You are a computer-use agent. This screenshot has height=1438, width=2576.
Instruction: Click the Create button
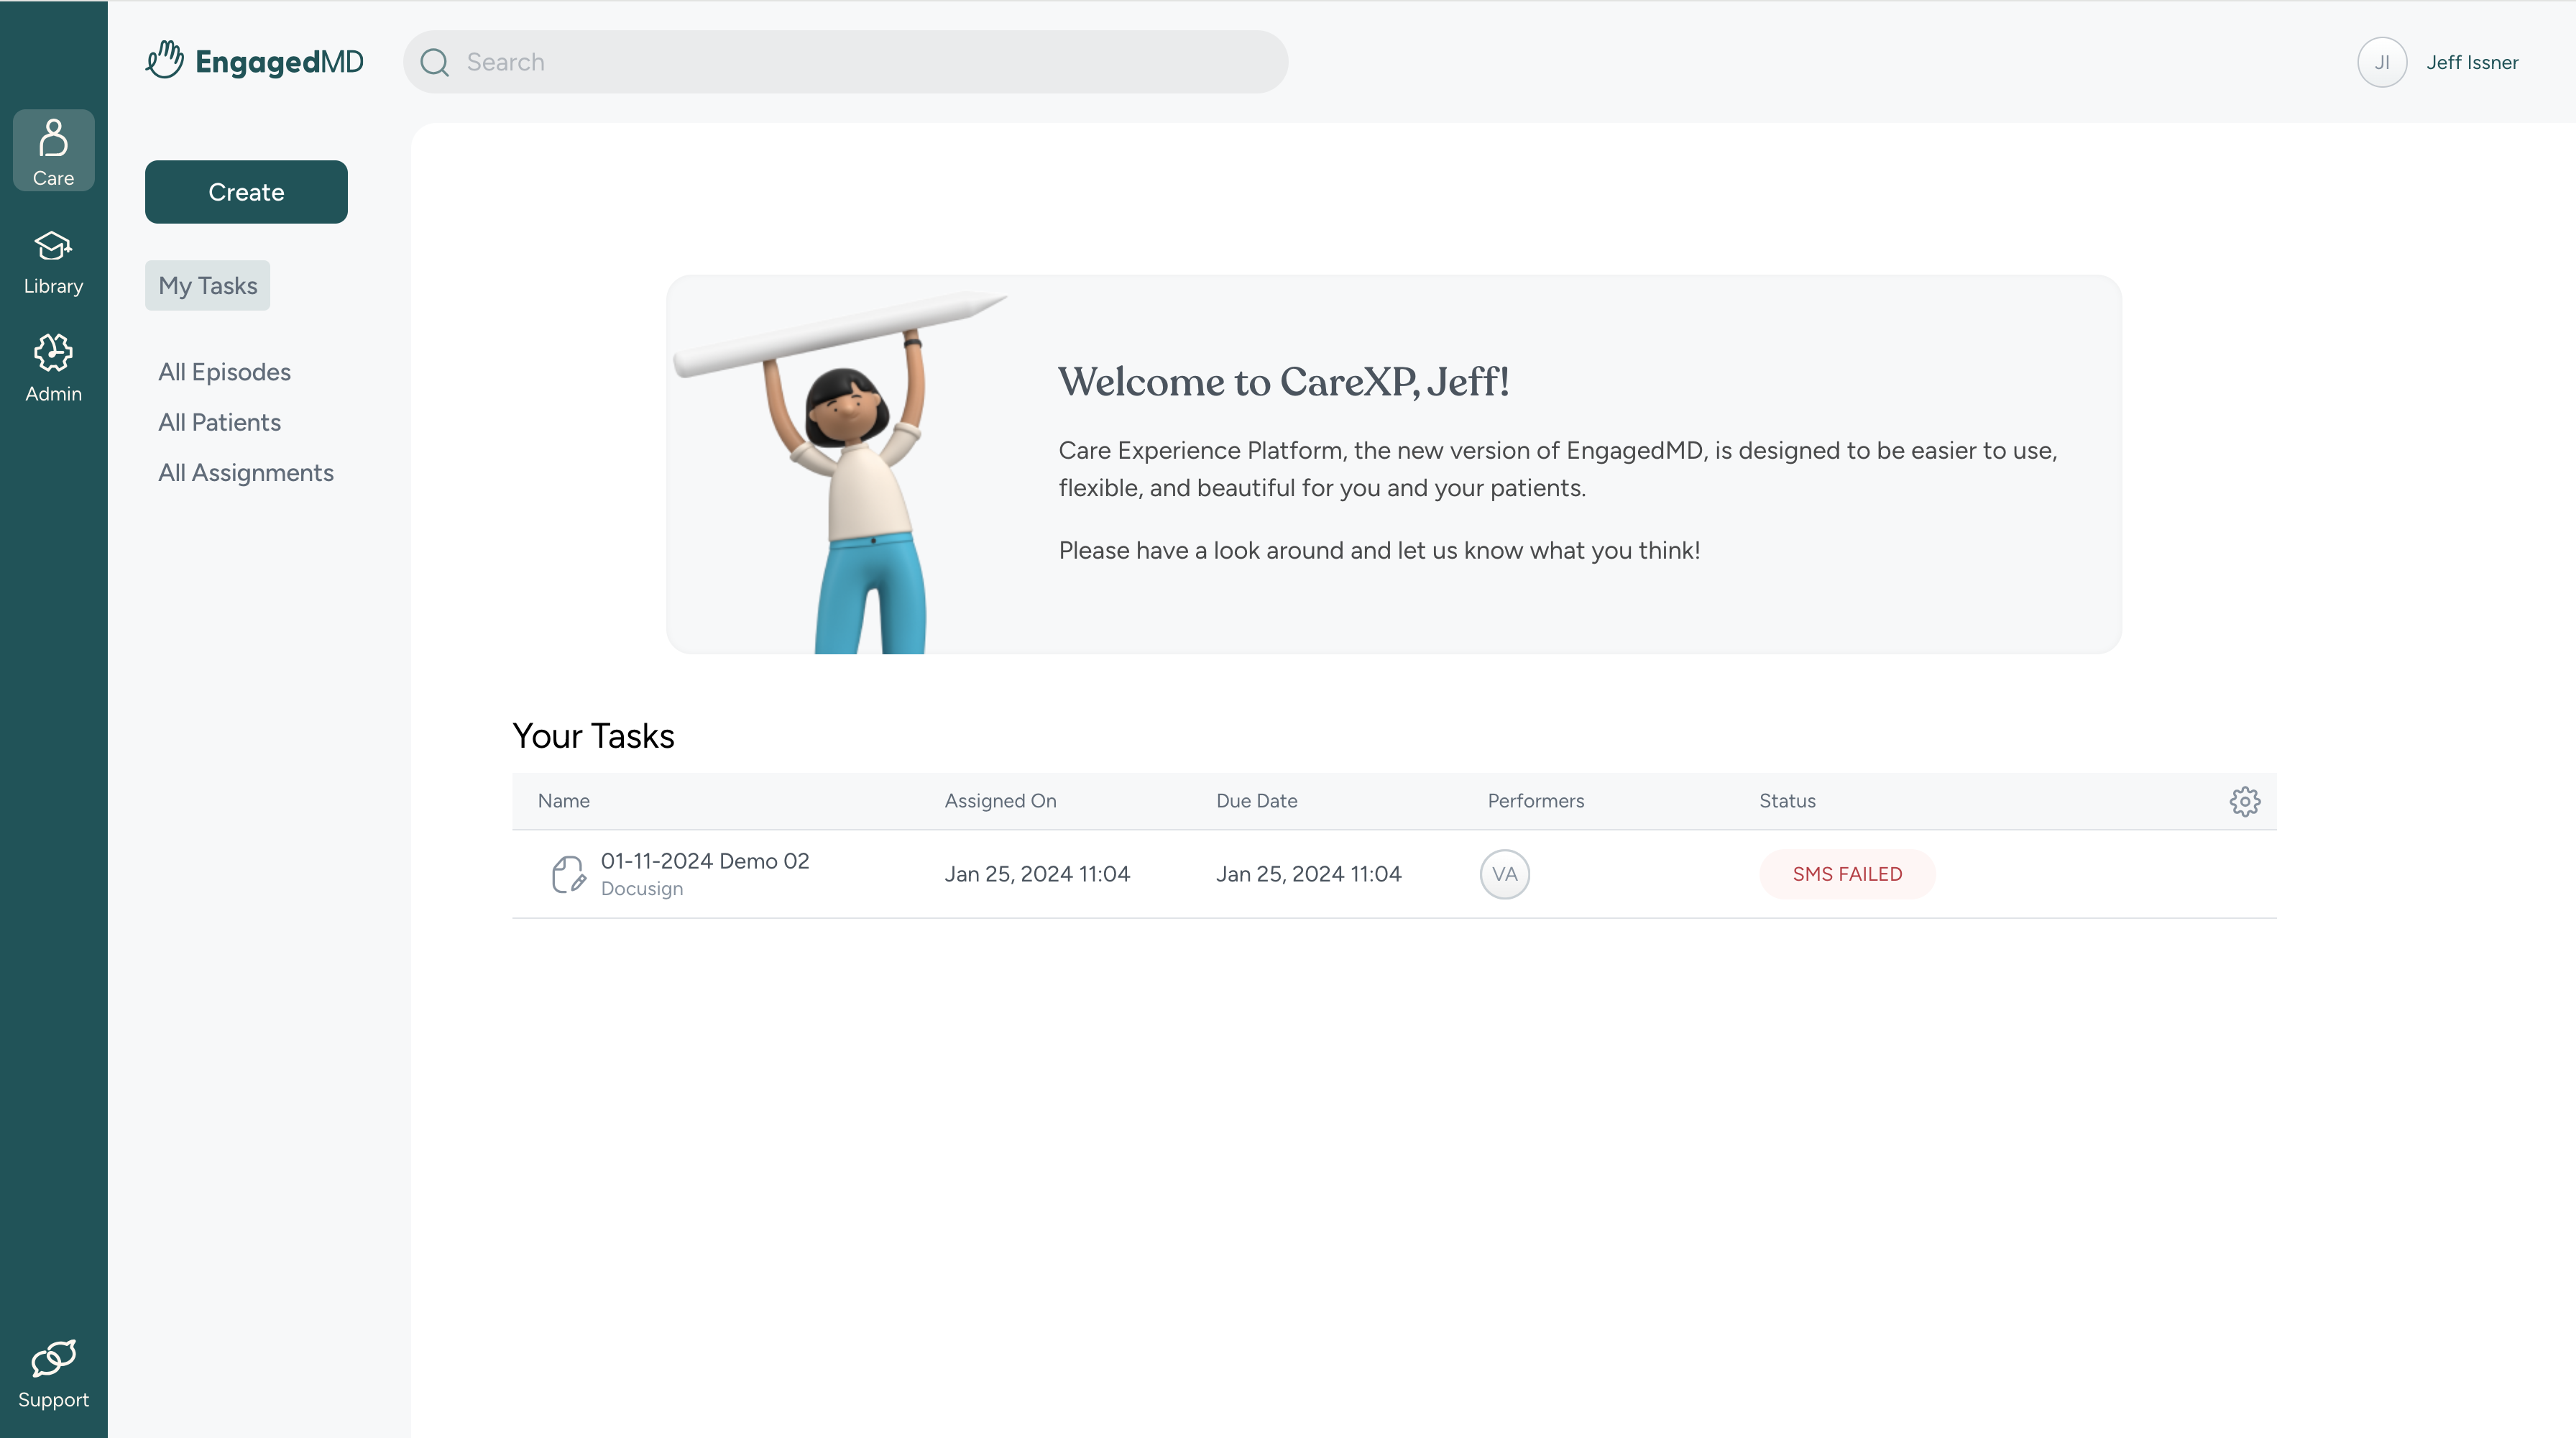click(x=246, y=192)
